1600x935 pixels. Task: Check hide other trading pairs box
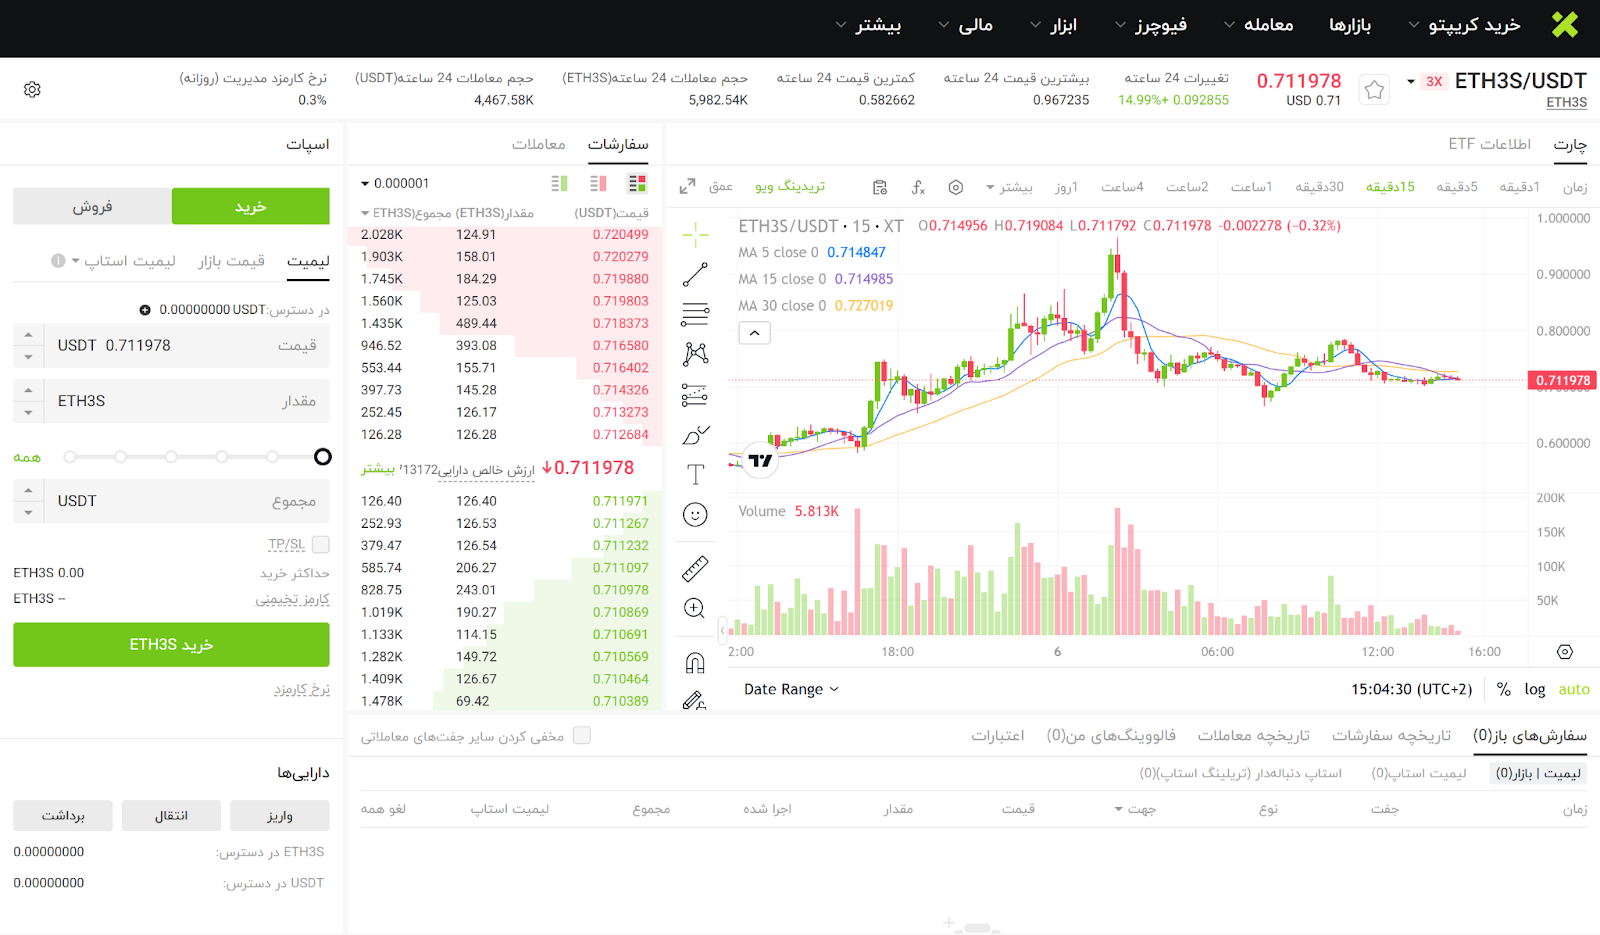click(x=582, y=736)
